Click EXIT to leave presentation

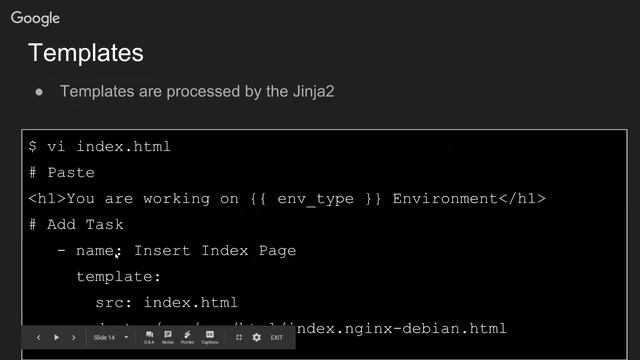point(277,338)
